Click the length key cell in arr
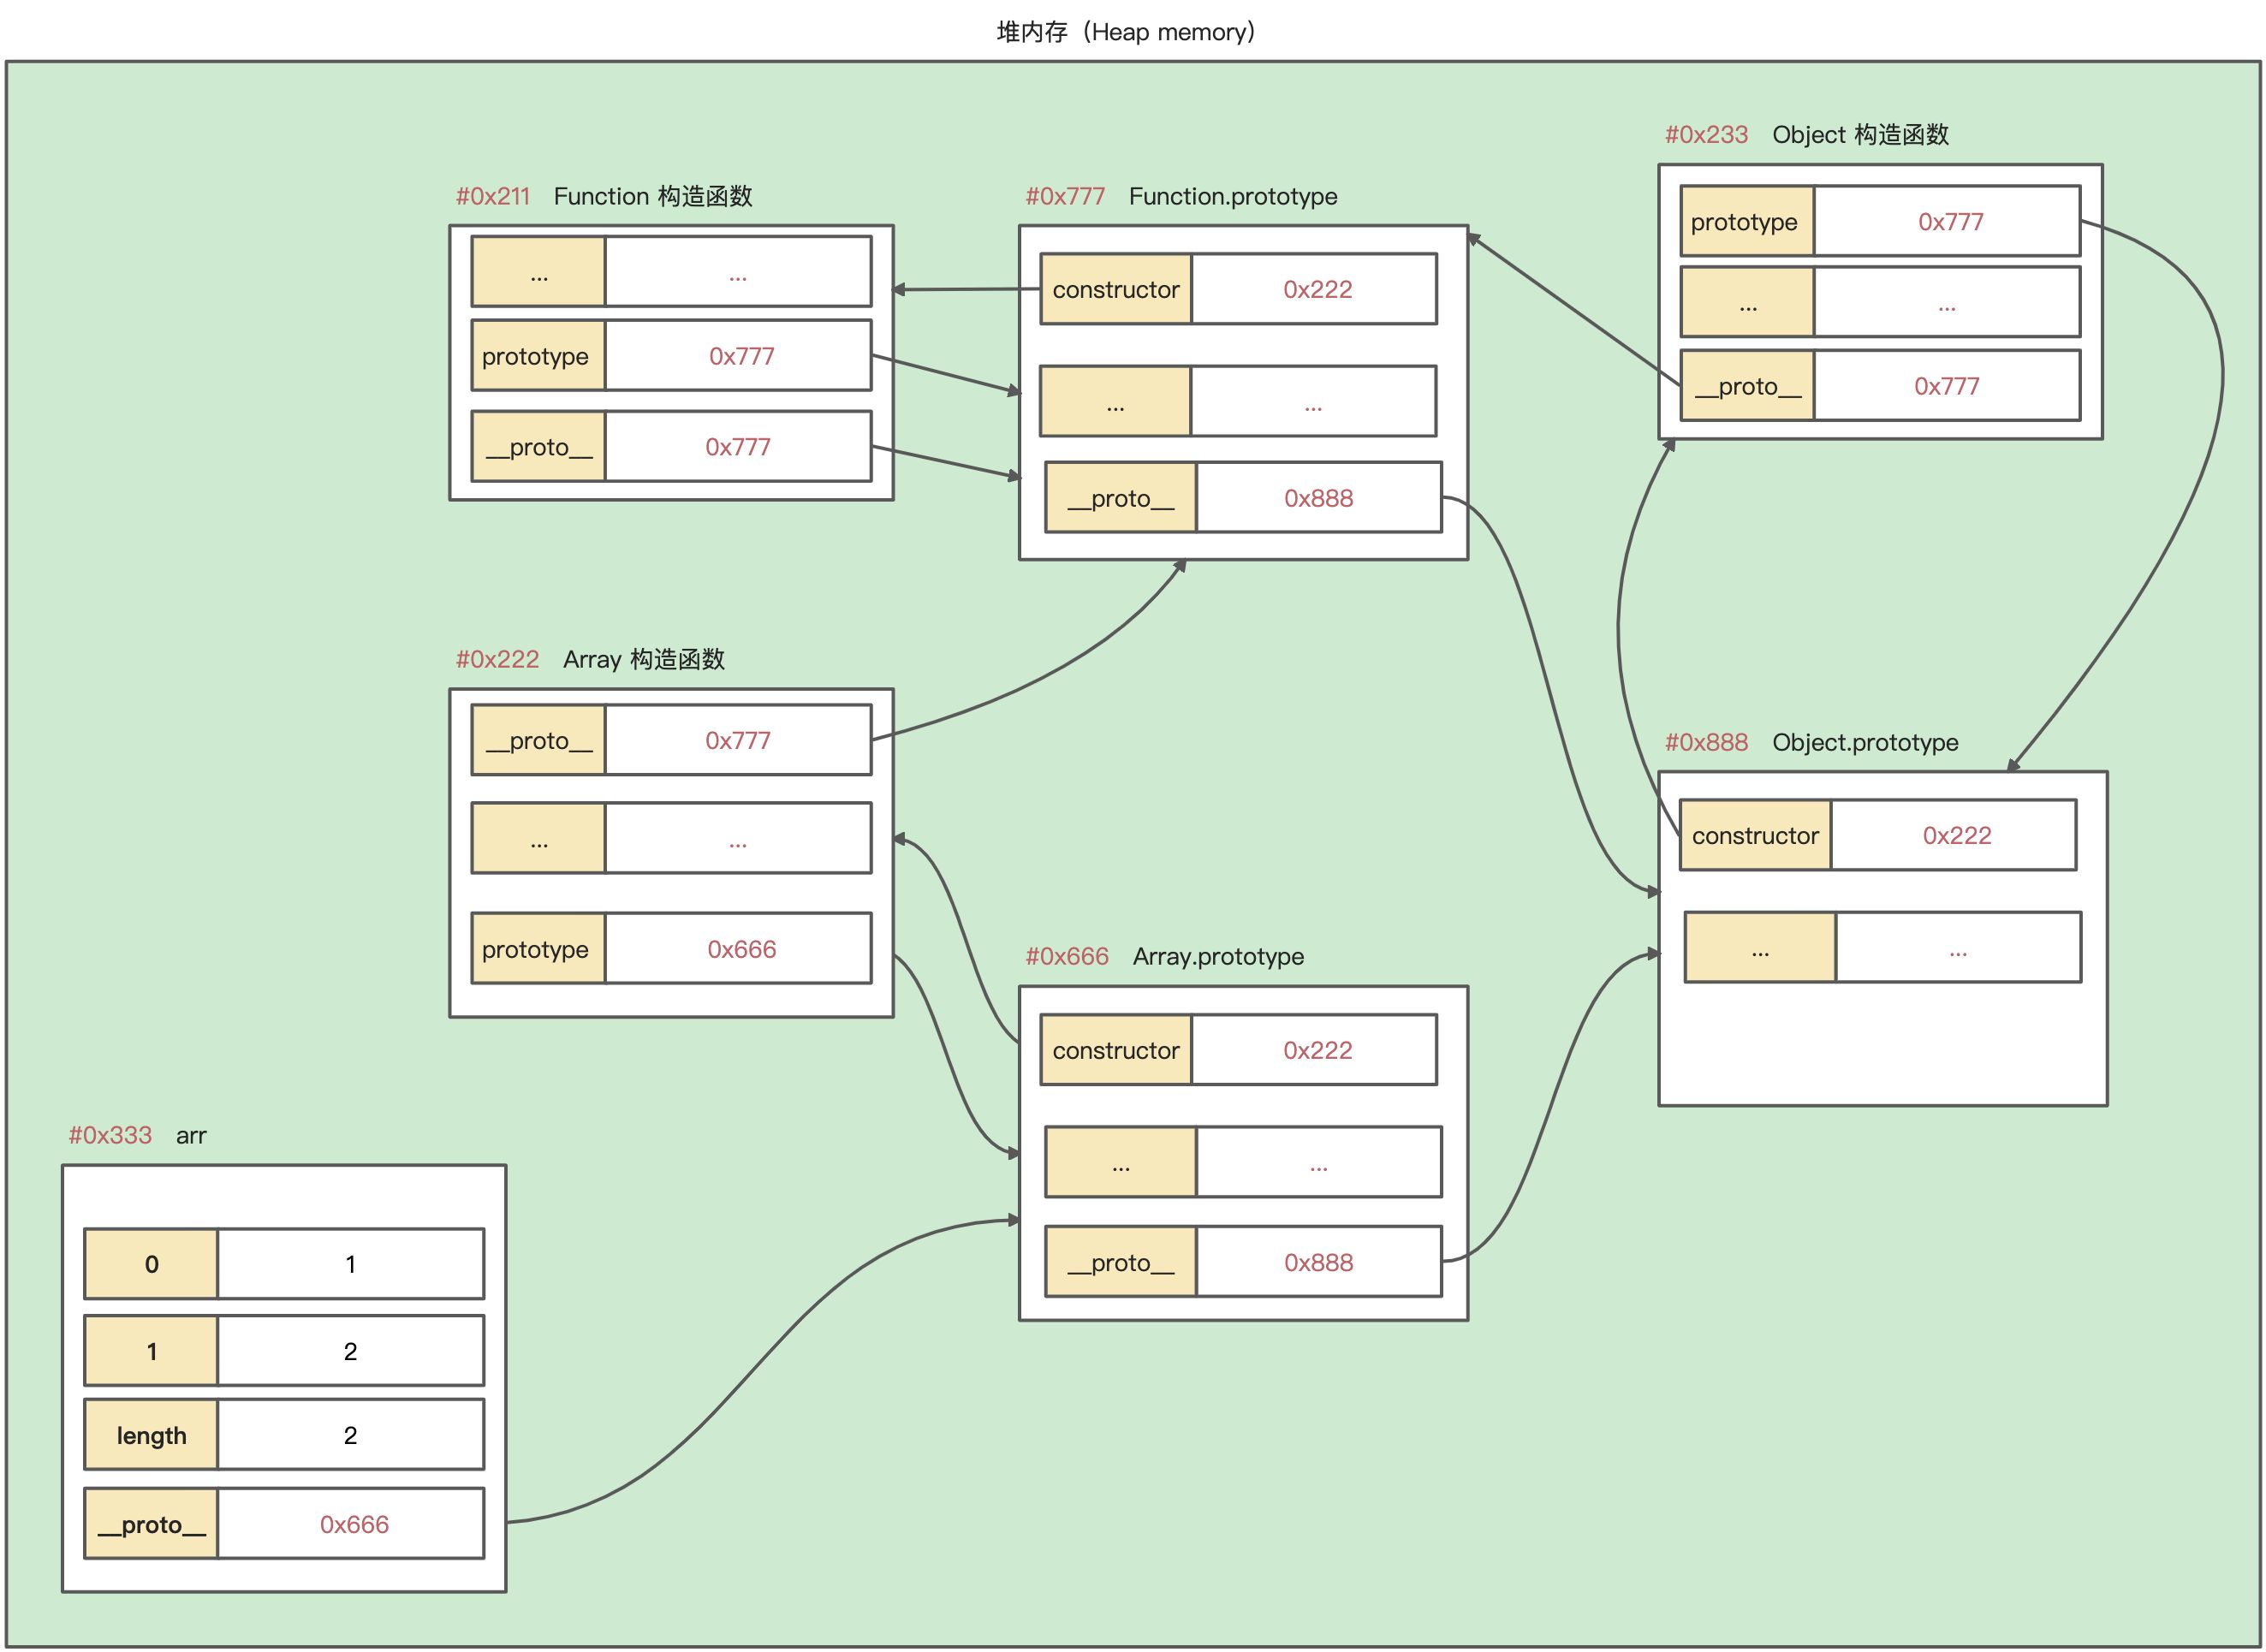The image size is (2266, 1652). pos(151,1435)
